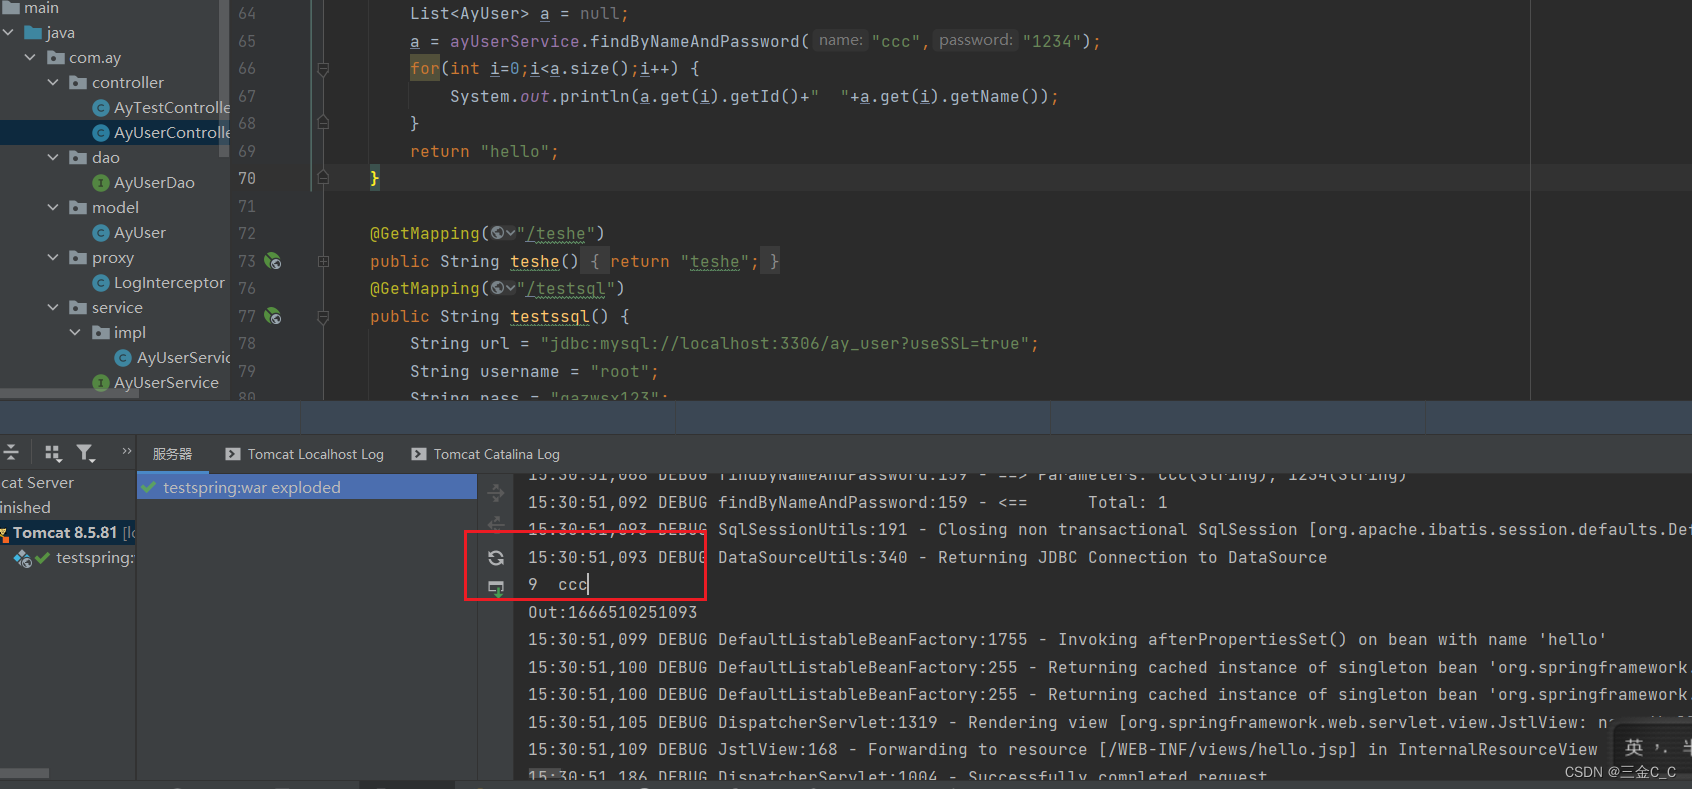Viewport: 1692px width, 789px height.
Task: Click the AyUserController class icon
Action: pyautogui.click(x=101, y=133)
